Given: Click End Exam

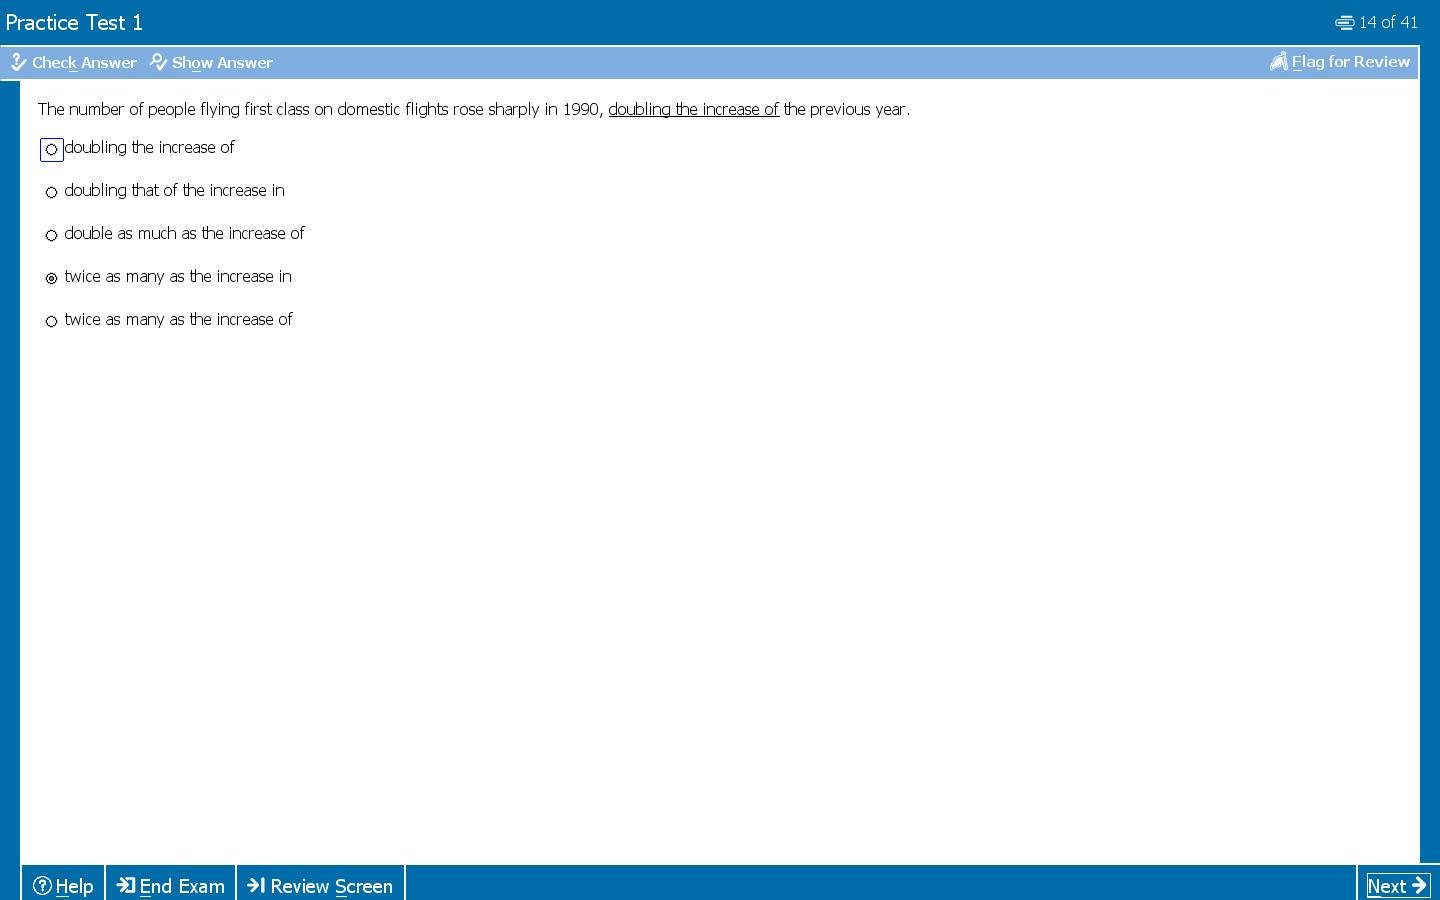Looking at the screenshot, I should pos(181,885).
